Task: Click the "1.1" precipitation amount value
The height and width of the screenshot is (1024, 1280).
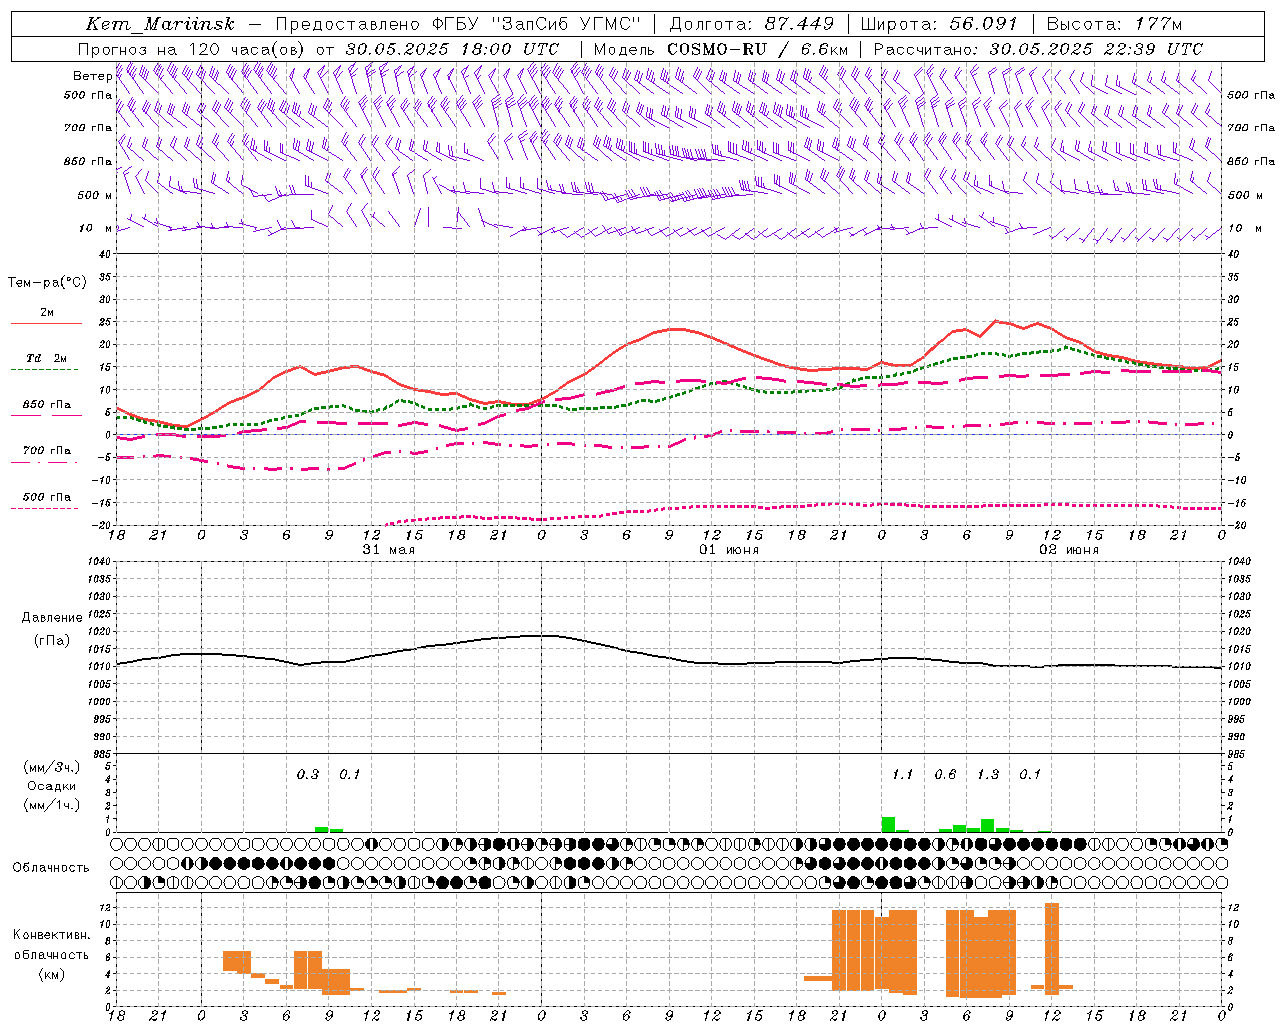Action: click(x=902, y=775)
